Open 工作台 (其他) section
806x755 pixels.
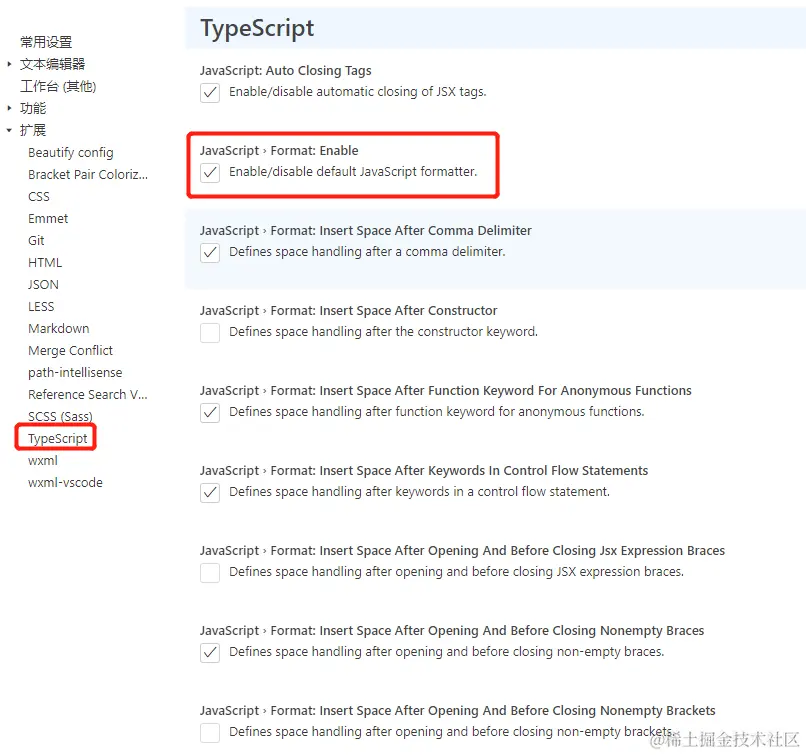58,86
